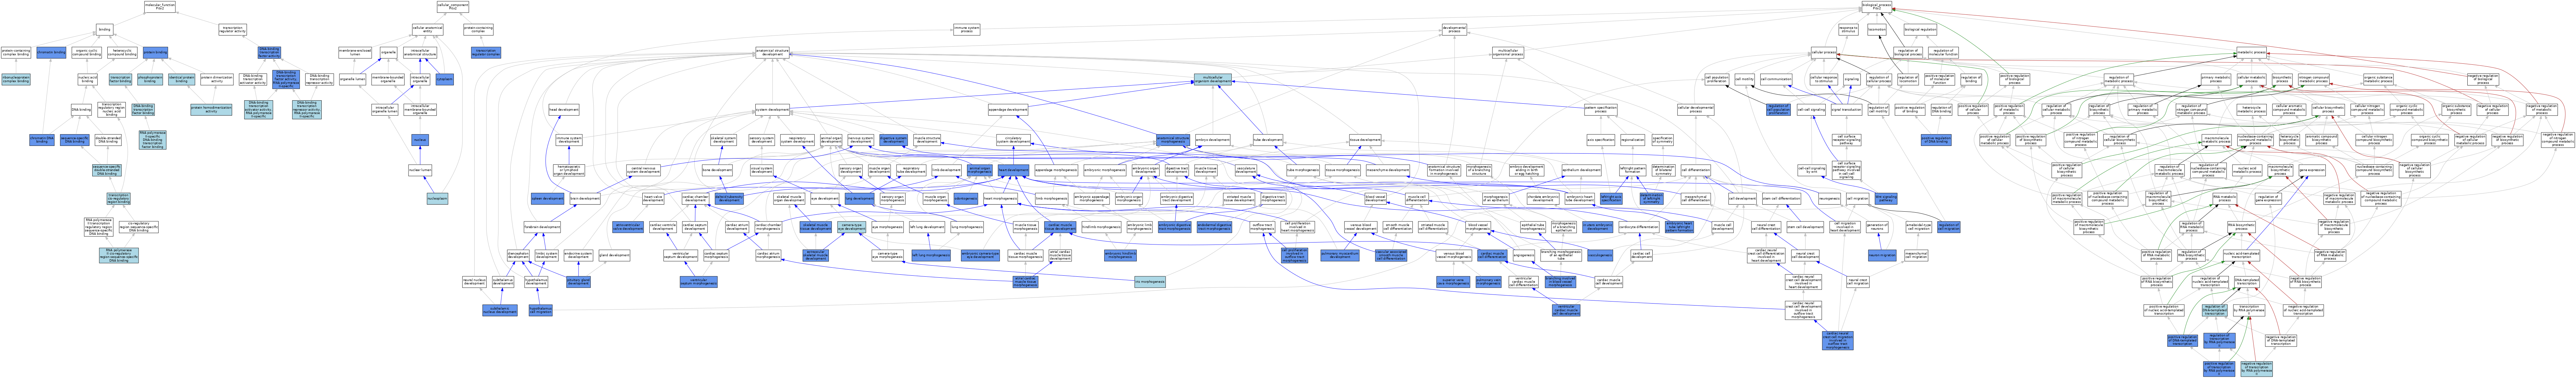Select the 'multicellular organism development' light blue node
The image size is (2576, 378).
(1213, 79)
